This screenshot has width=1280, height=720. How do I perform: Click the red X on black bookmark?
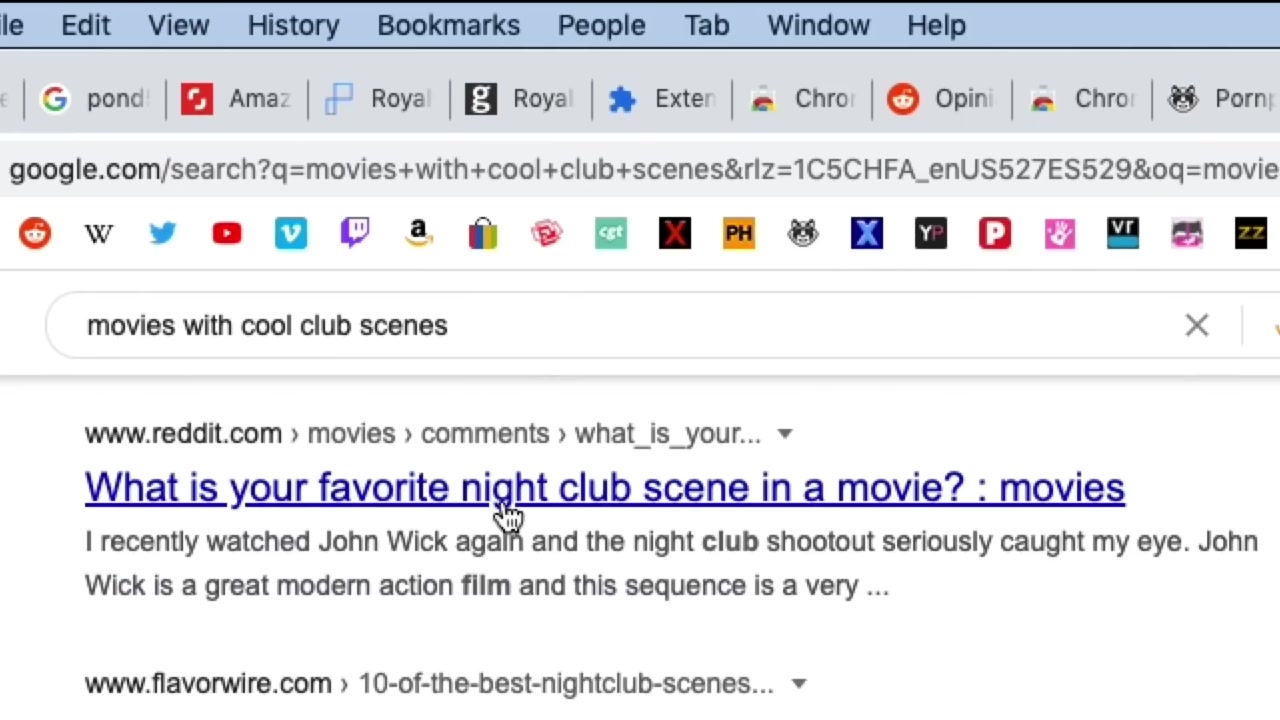pos(675,234)
